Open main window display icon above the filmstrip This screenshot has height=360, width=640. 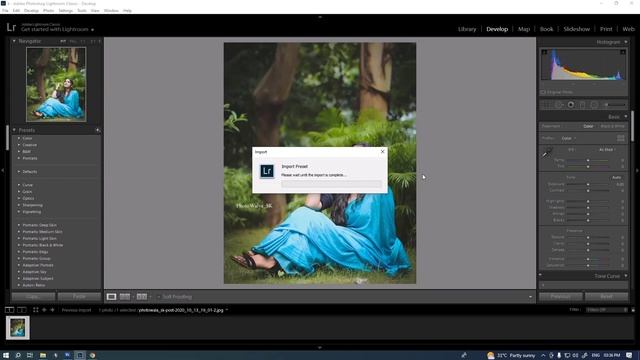(9, 310)
